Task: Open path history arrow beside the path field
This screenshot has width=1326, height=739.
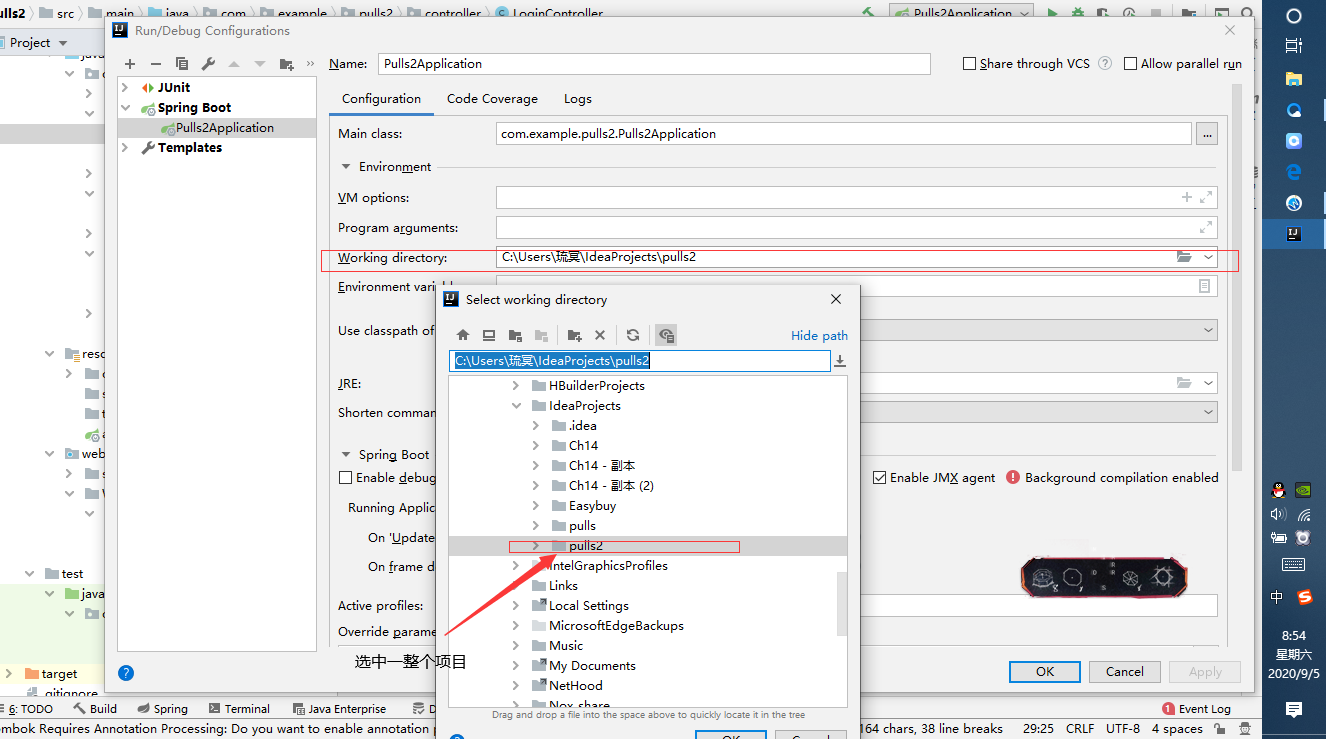Action: [x=840, y=361]
